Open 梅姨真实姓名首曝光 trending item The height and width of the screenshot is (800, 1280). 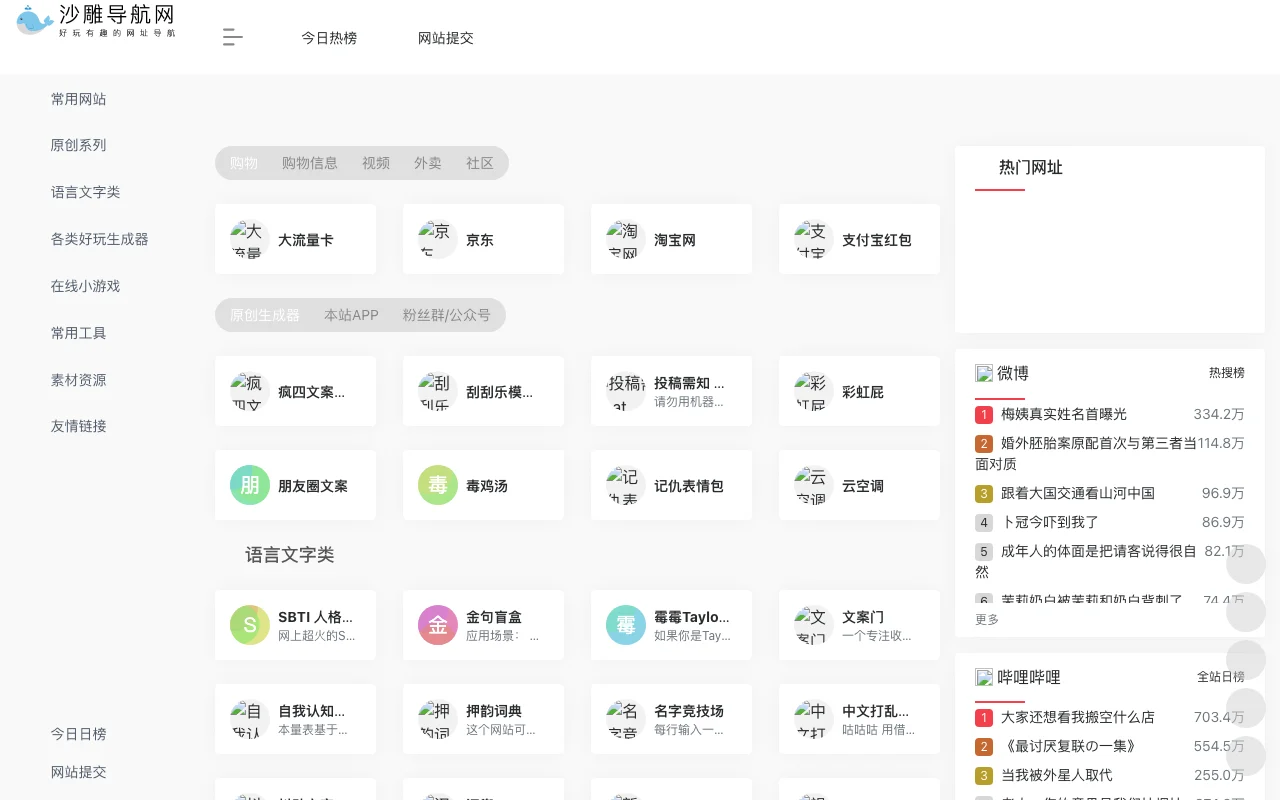[x=1064, y=414]
